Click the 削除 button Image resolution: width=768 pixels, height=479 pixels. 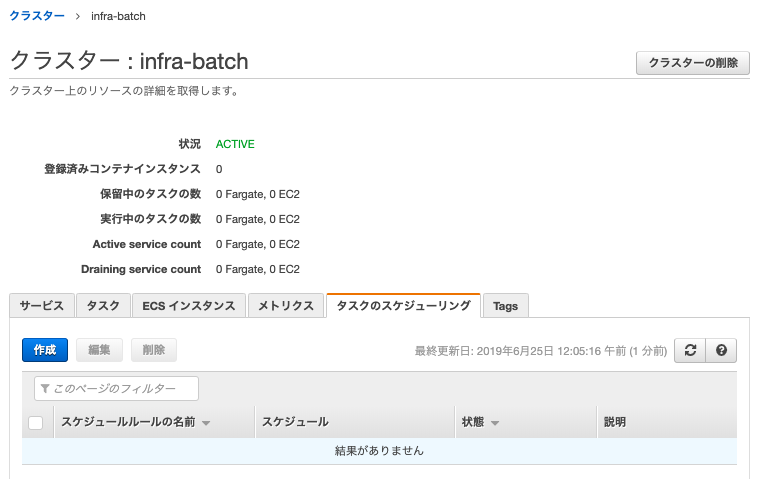153,350
